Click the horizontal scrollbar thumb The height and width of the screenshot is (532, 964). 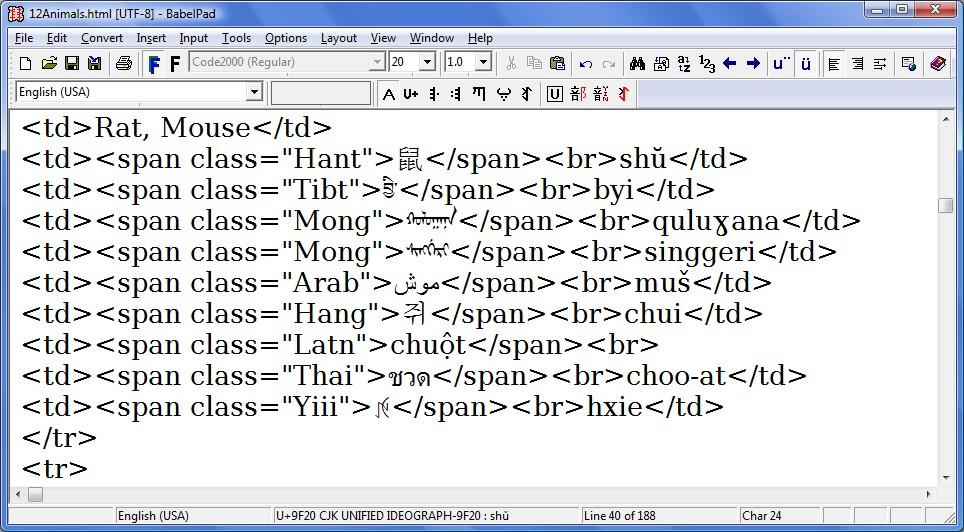click(35, 494)
